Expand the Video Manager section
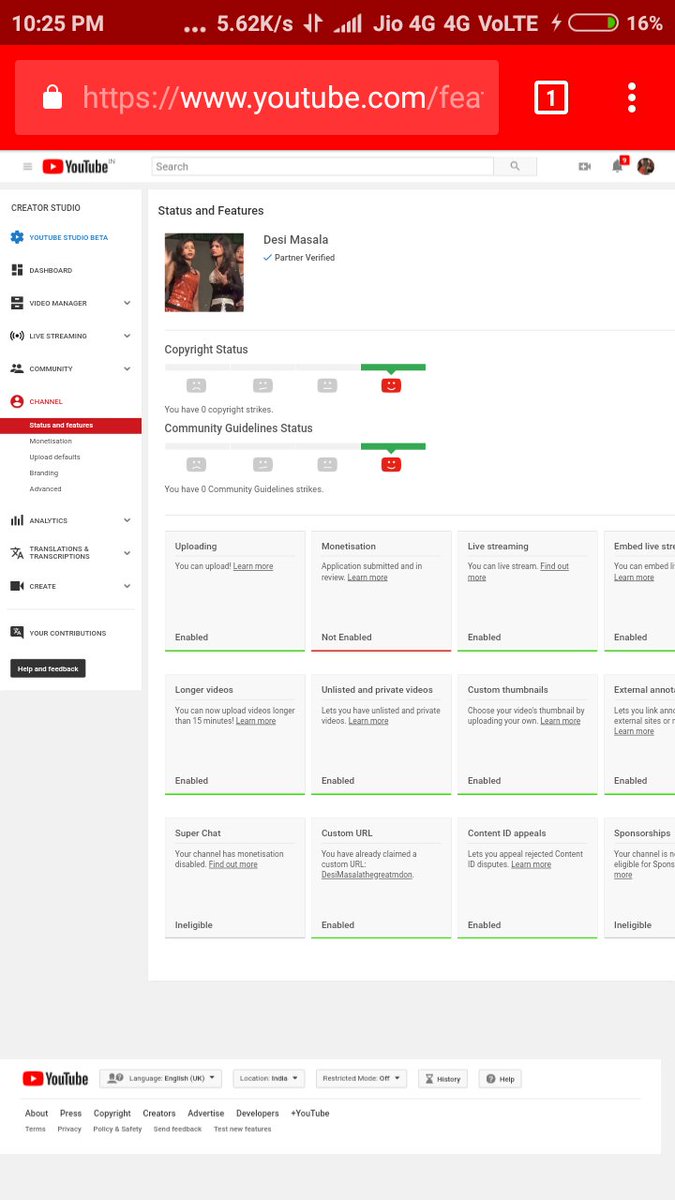Viewport: 675px width, 1200px height. click(x=127, y=303)
